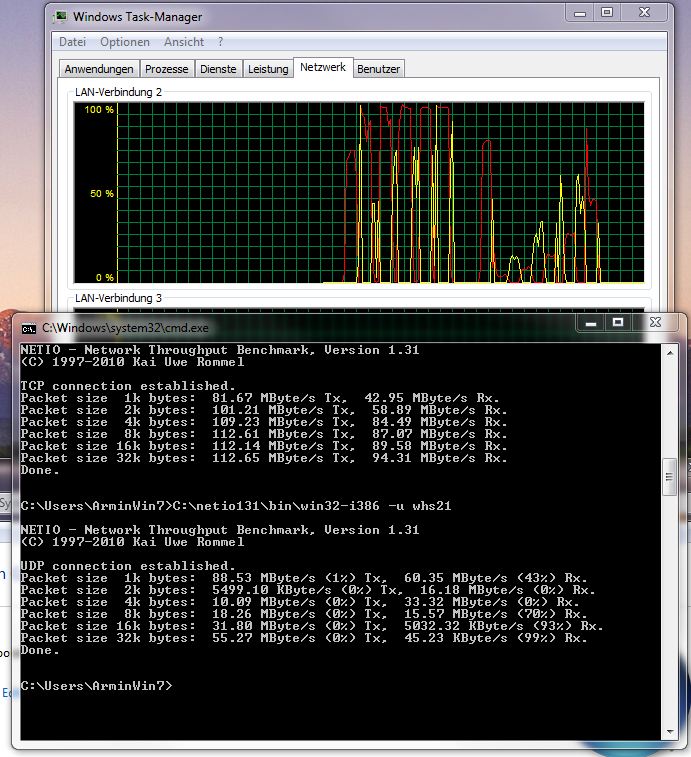
Task: Click the 50 % graph axis label
Action: click(x=102, y=194)
